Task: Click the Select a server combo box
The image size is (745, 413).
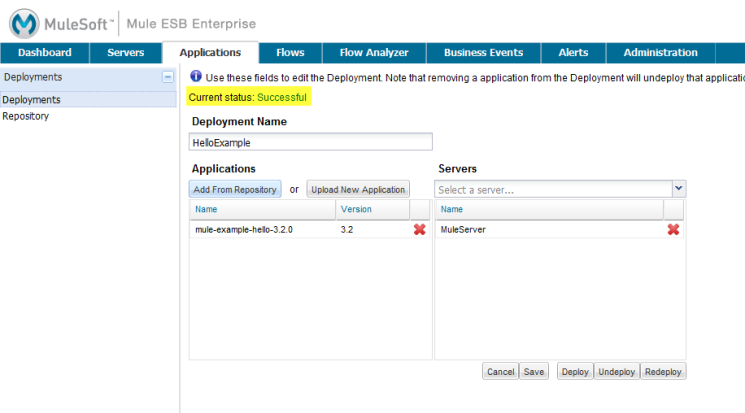Action: (553, 189)
